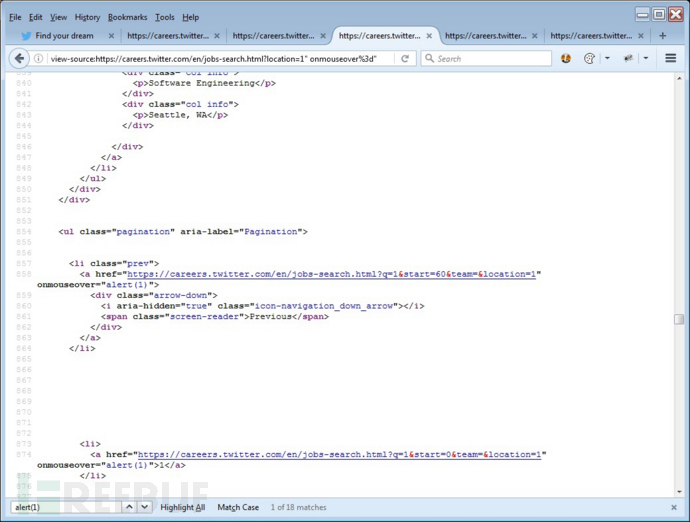Open dropdown arrow beside grey splat extension
The image size is (690, 522).
[646, 58]
